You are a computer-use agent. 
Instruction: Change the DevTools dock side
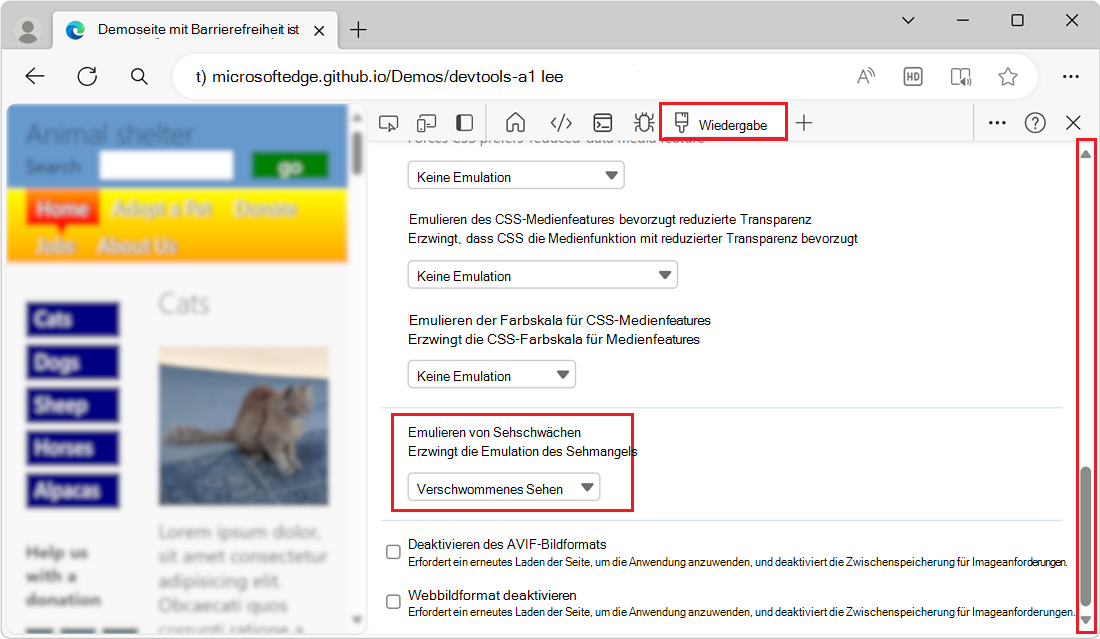(462, 122)
